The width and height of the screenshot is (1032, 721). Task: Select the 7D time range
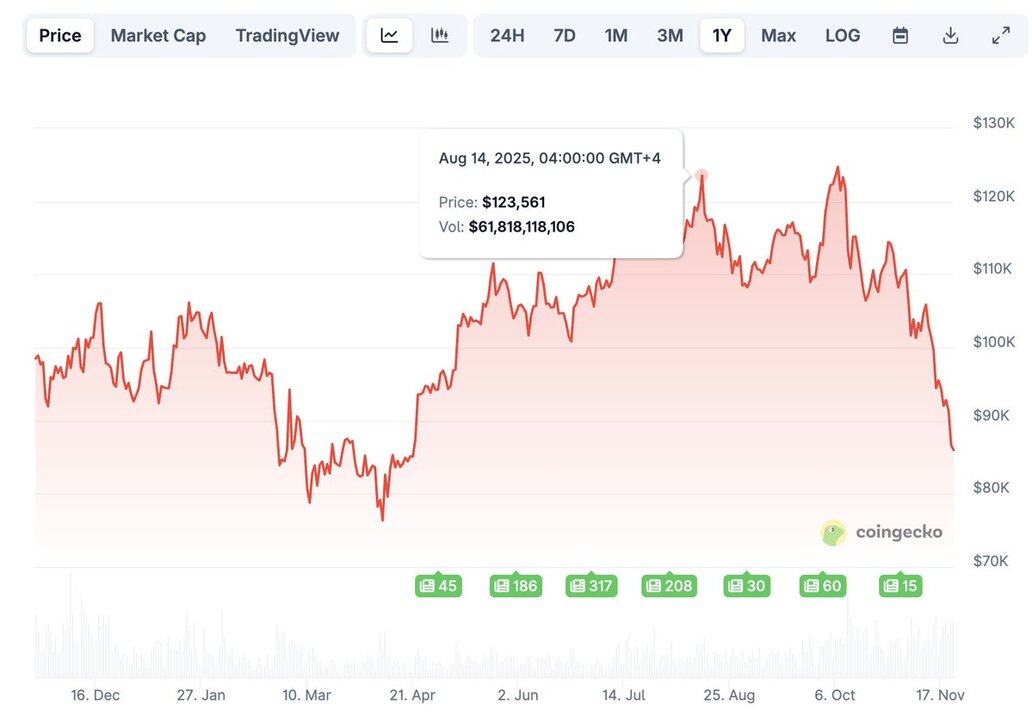(564, 36)
